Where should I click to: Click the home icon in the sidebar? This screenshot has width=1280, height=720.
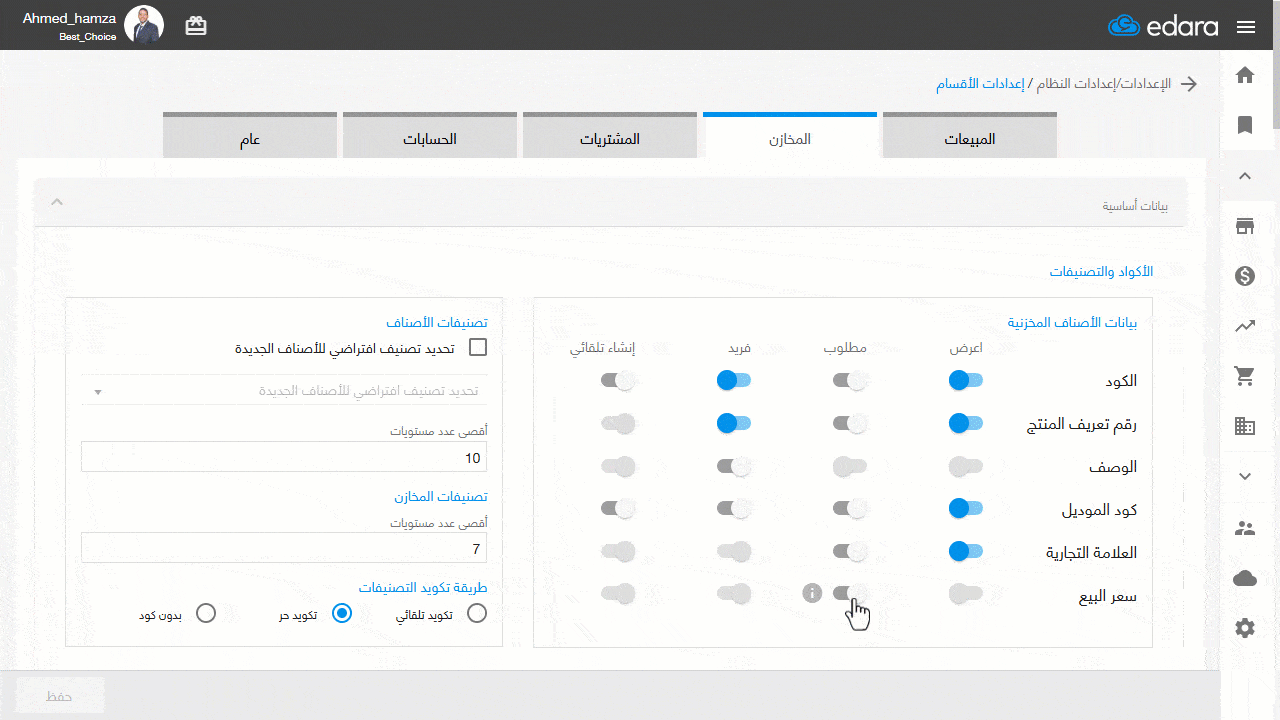(1245, 75)
